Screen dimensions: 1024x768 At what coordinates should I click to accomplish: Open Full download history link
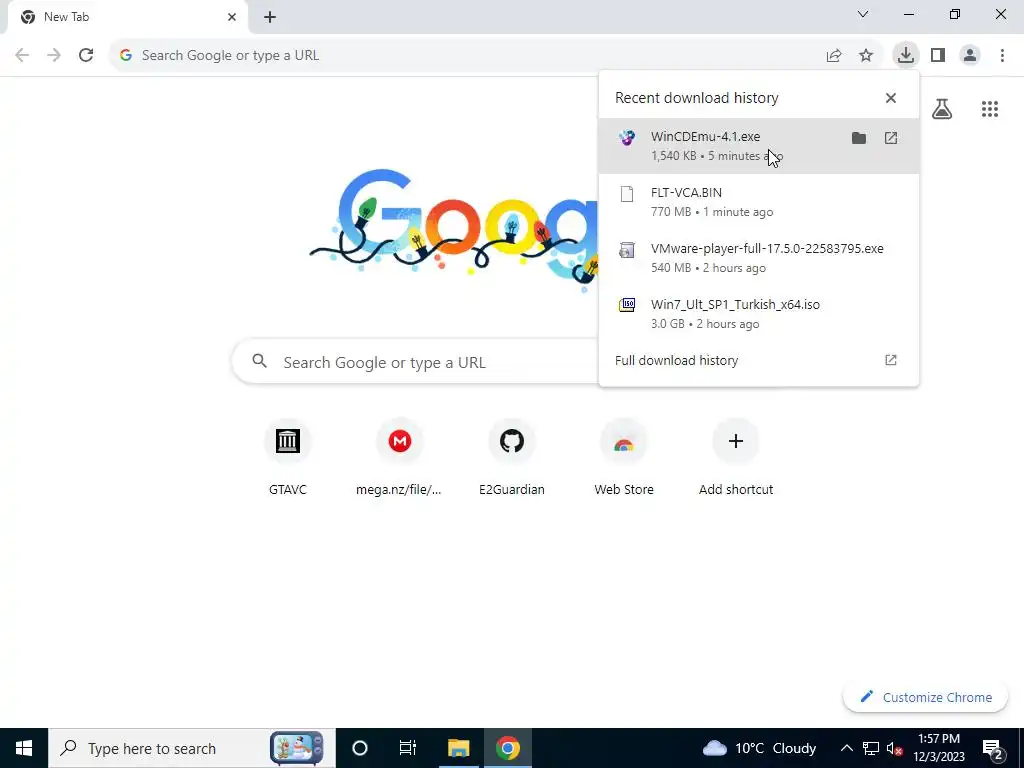pyautogui.click(x=677, y=360)
